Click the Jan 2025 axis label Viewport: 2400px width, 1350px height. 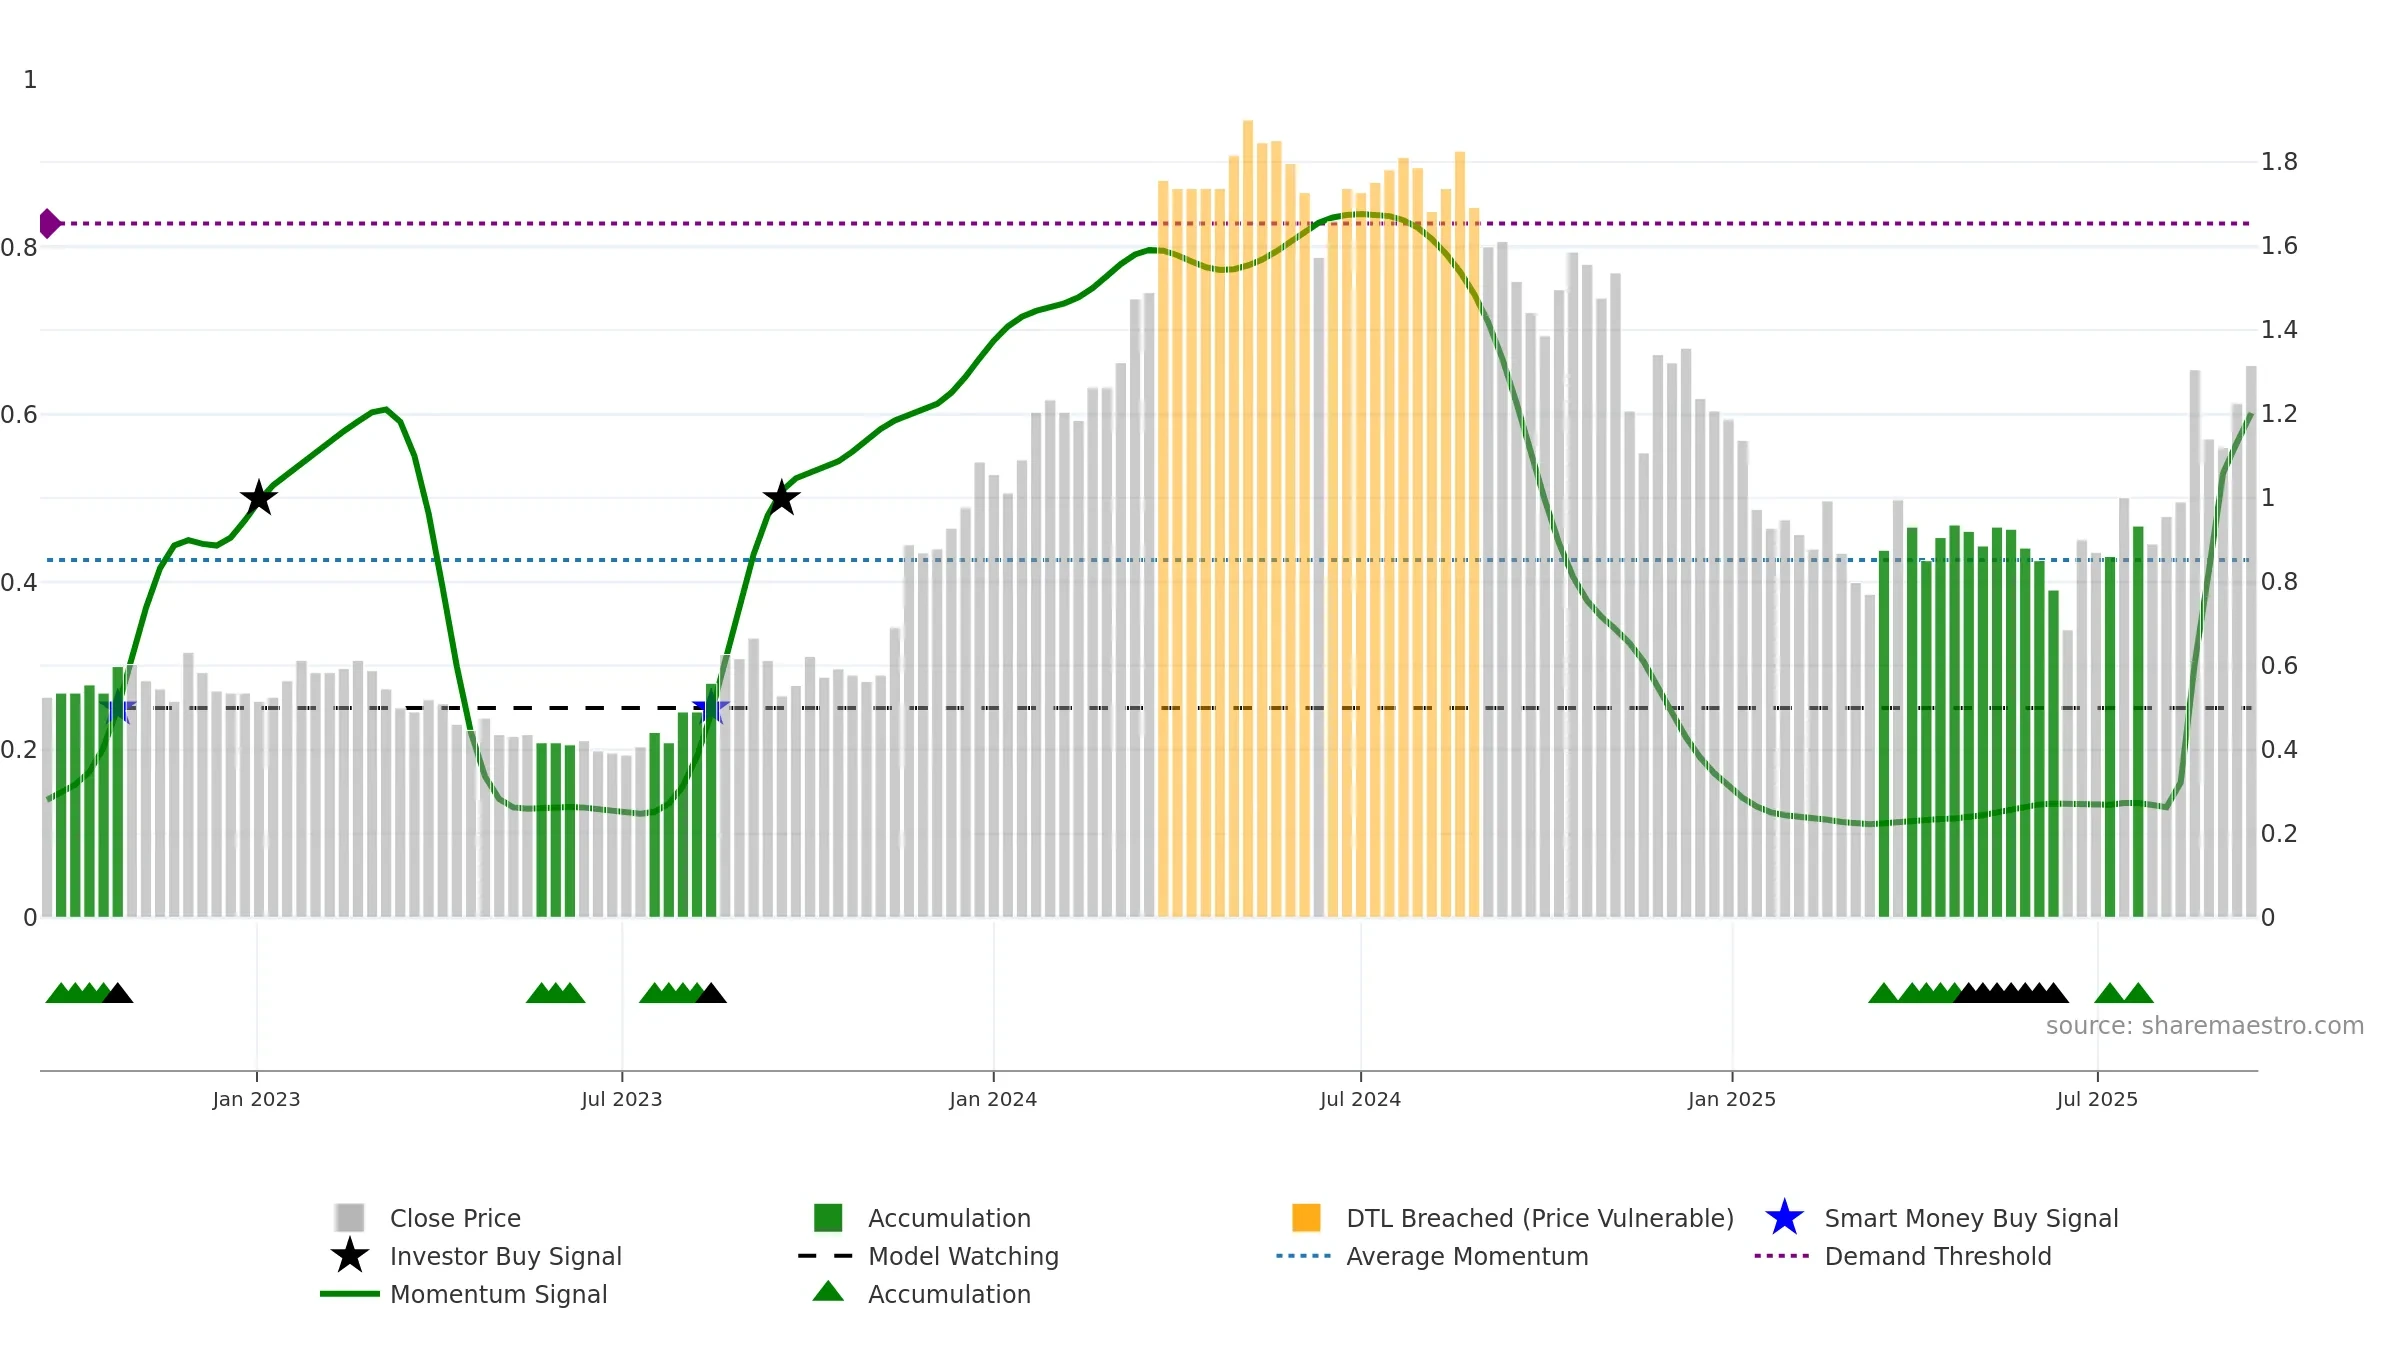click(1732, 1099)
